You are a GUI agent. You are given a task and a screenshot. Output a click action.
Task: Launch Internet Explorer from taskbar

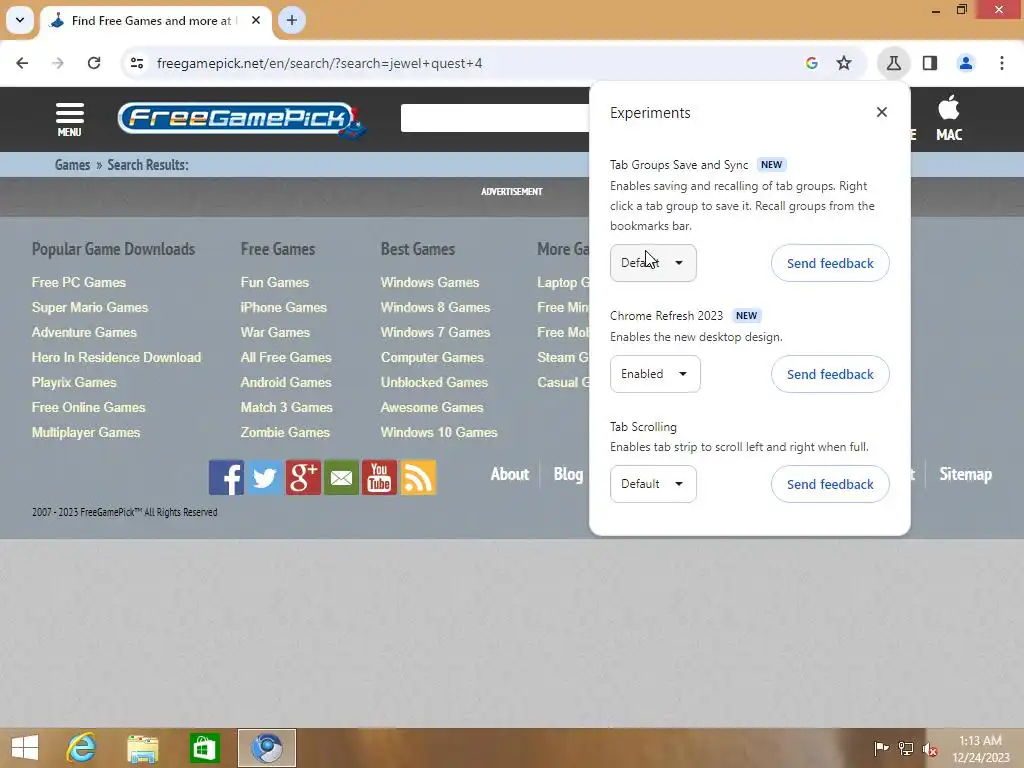pos(82,748)
